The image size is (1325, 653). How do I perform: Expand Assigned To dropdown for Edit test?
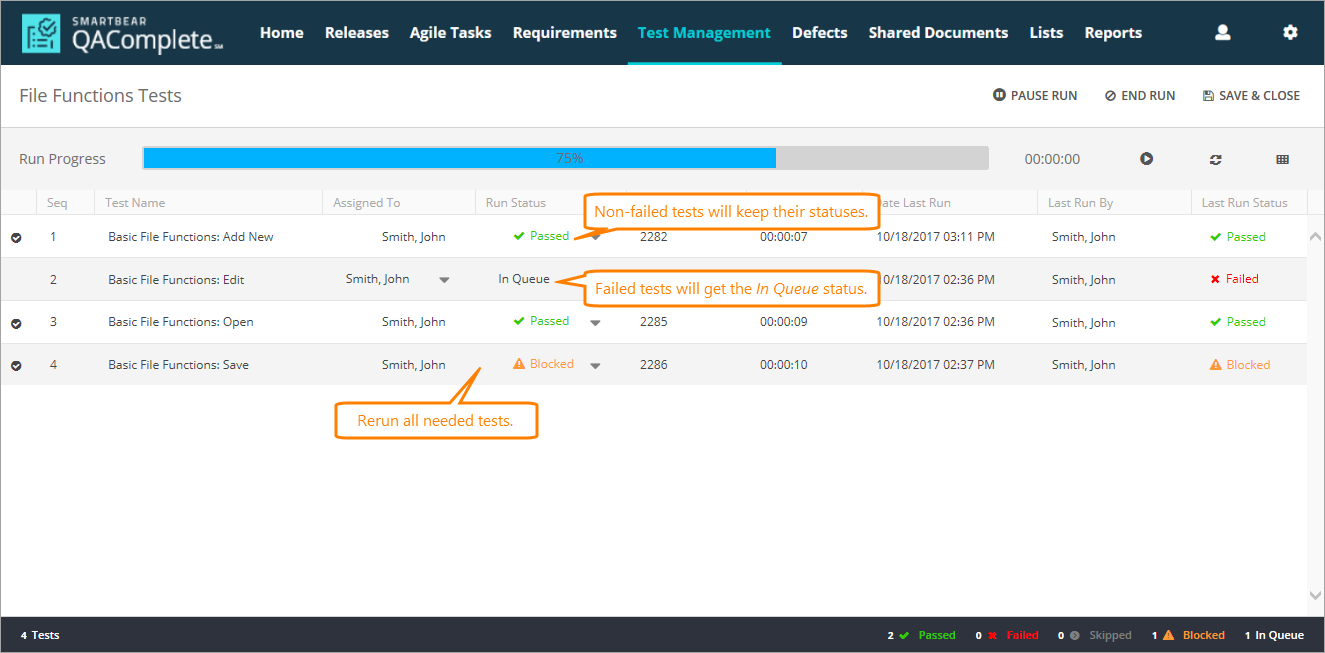pyautogui.click(x=444, y=280)
